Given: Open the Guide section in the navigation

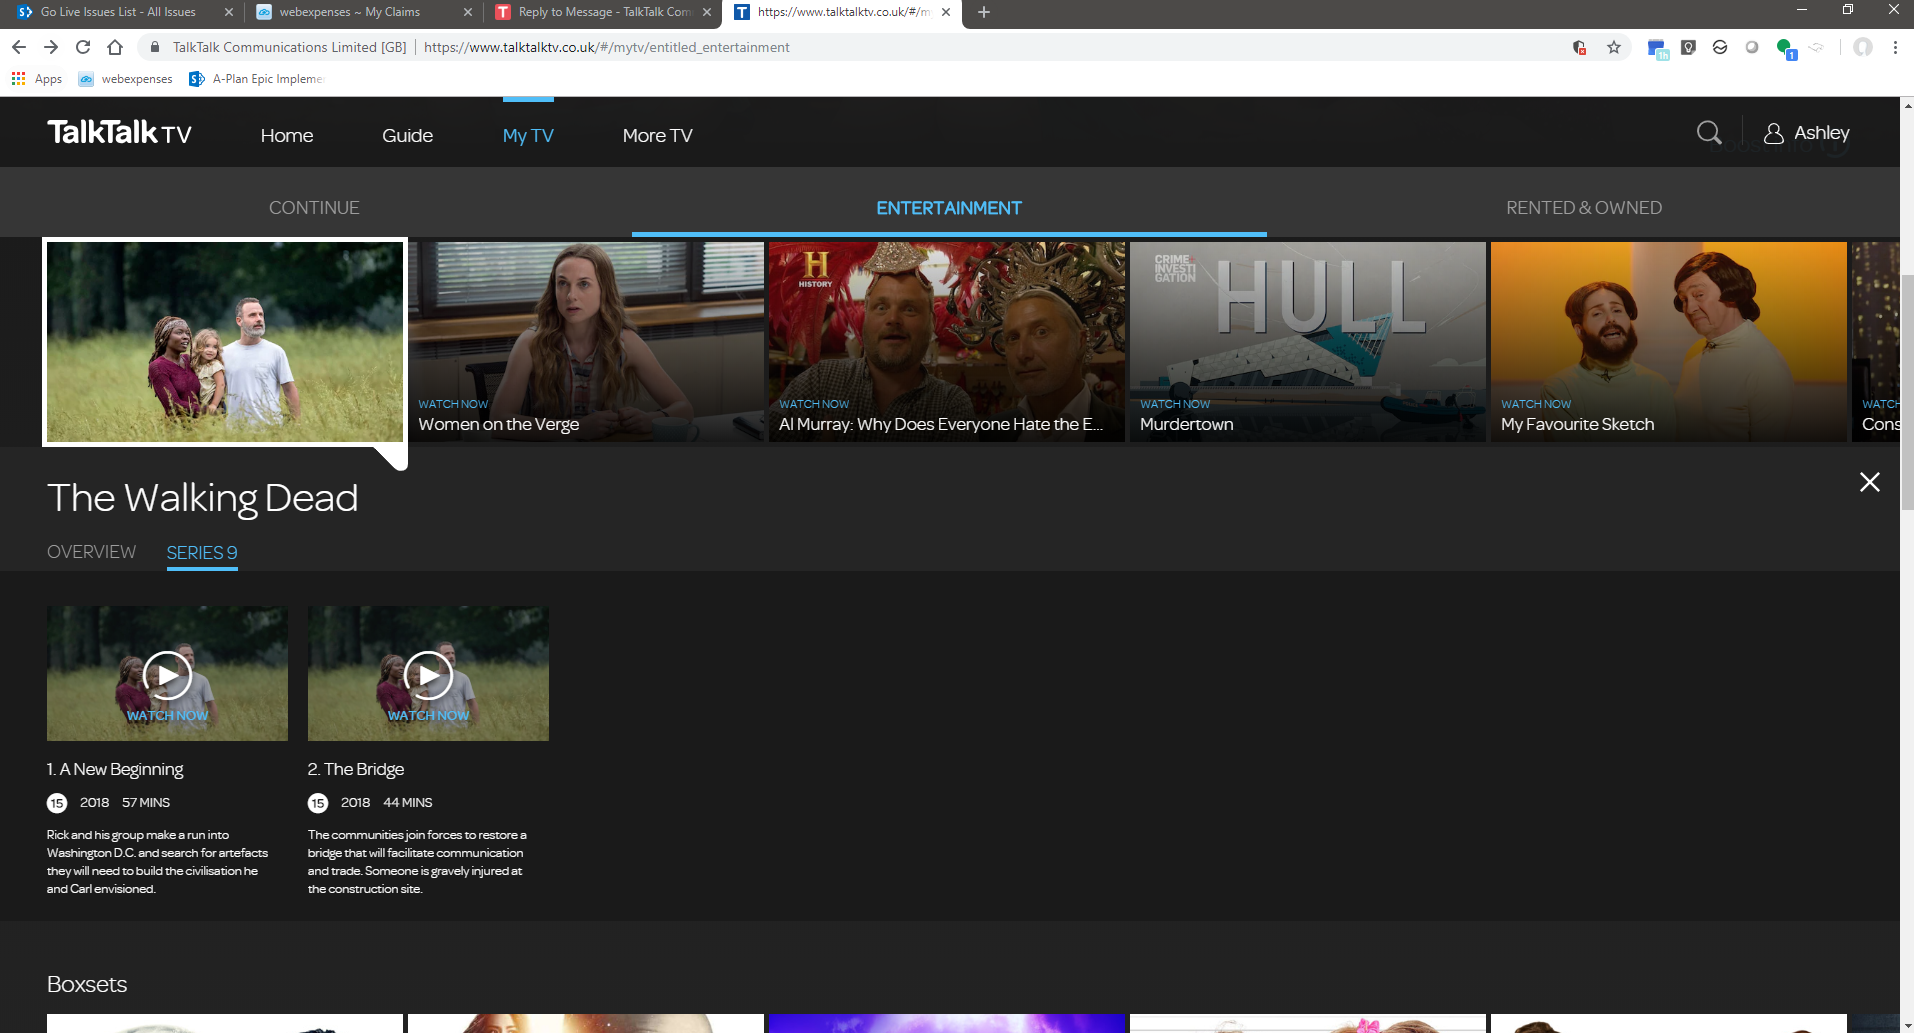Looking at the screenshot, I should (x=407, y=135).
